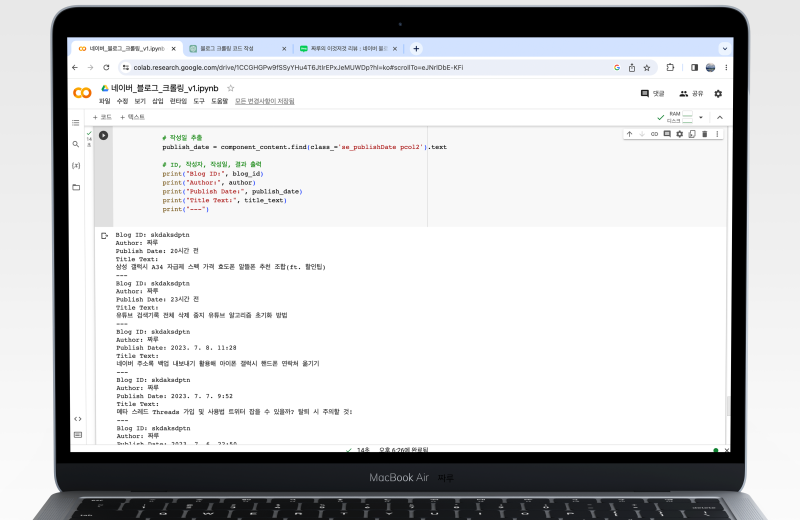Toggle the browser side panel icon
The height and width of the screenshot is (520, 800).
(694, 67)
